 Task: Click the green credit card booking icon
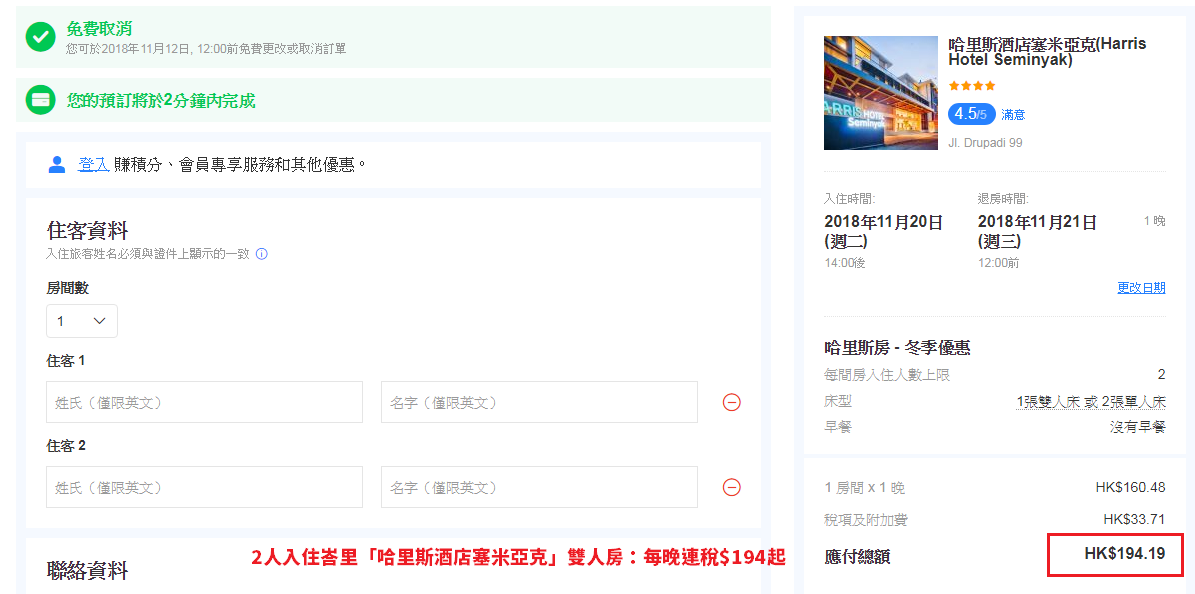40,100
